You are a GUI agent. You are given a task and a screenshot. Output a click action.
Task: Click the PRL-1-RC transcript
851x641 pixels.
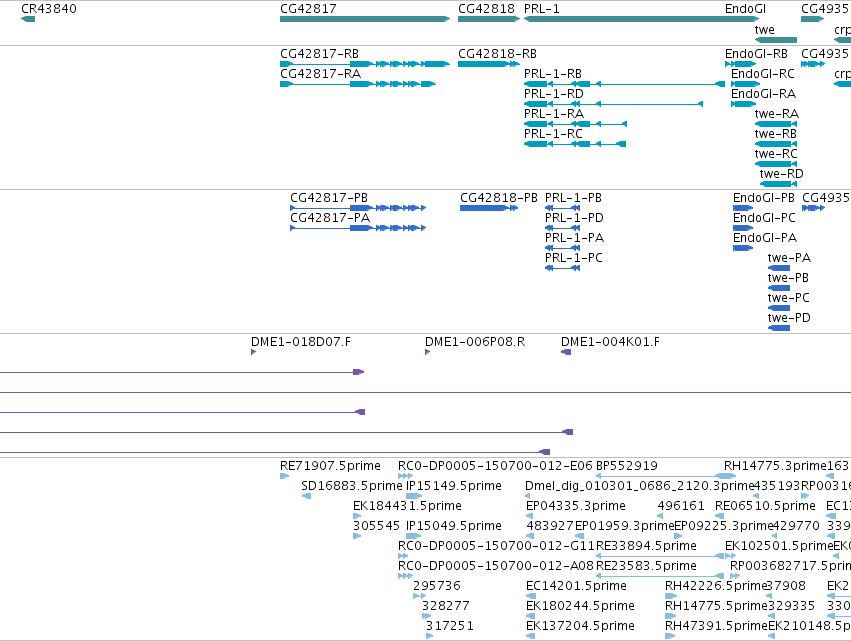click(575, 144)
